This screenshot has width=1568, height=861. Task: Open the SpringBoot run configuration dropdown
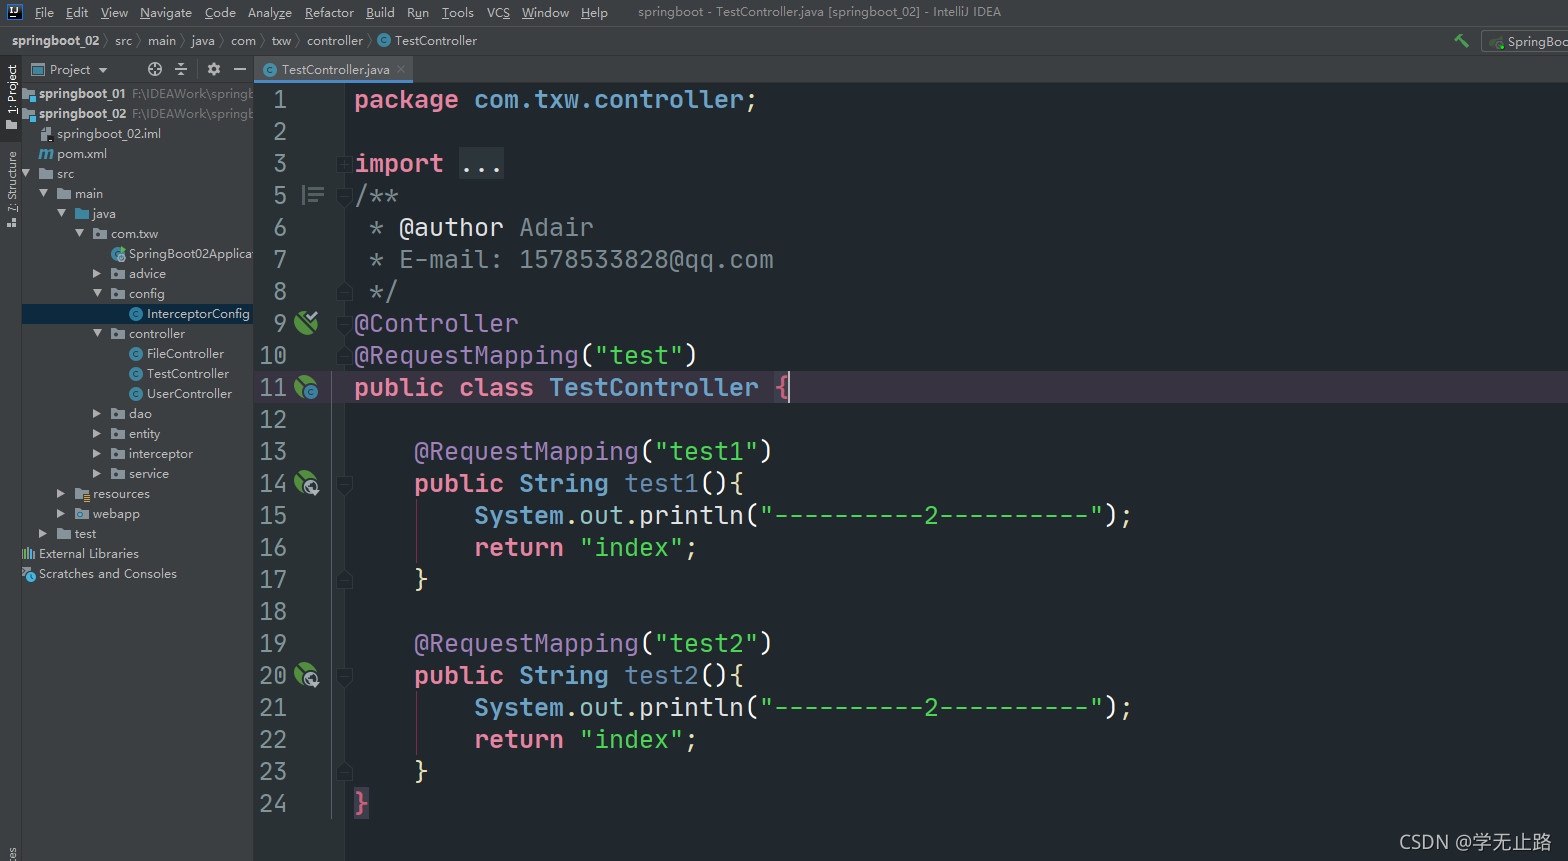[x=1525, y=41]
